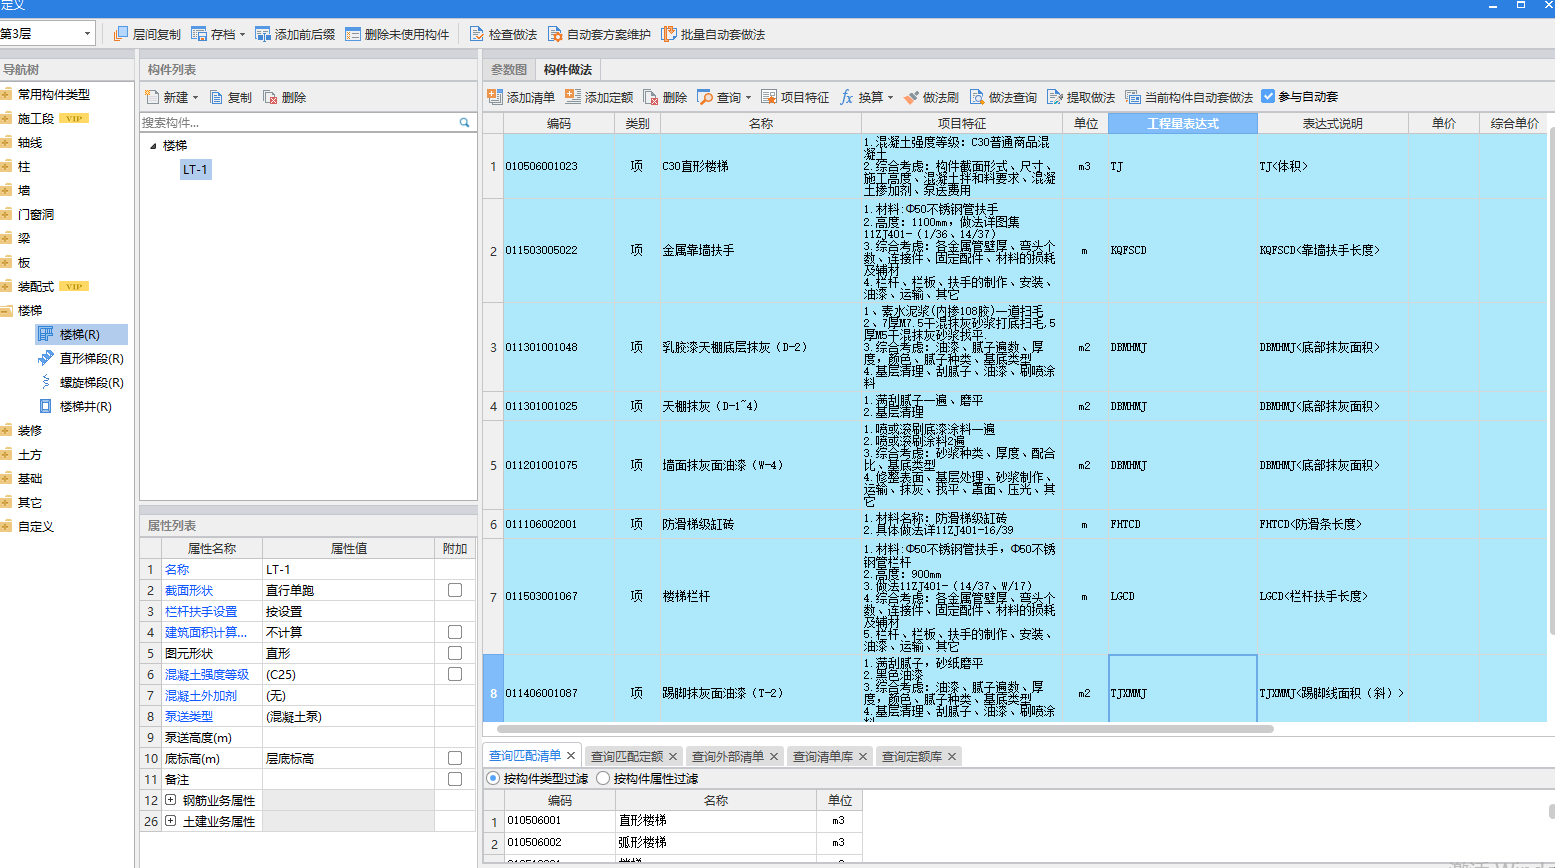The height and width of the screenshot is (868, 1555).
Task: Open 查询 dropdown menu
Action: [x=748, y=98]
